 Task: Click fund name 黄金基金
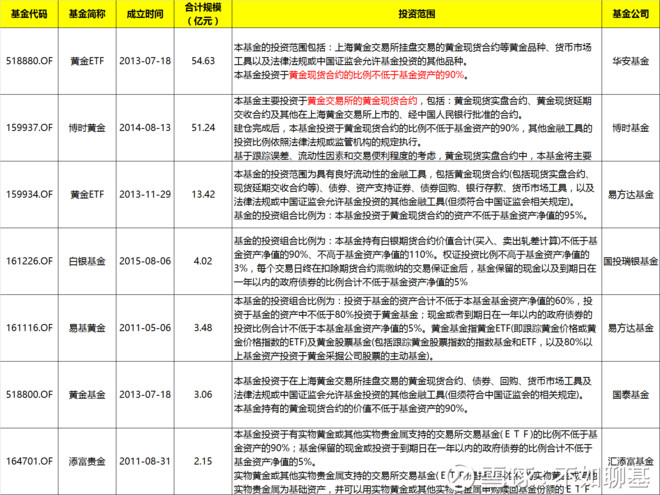pos(87,395)
